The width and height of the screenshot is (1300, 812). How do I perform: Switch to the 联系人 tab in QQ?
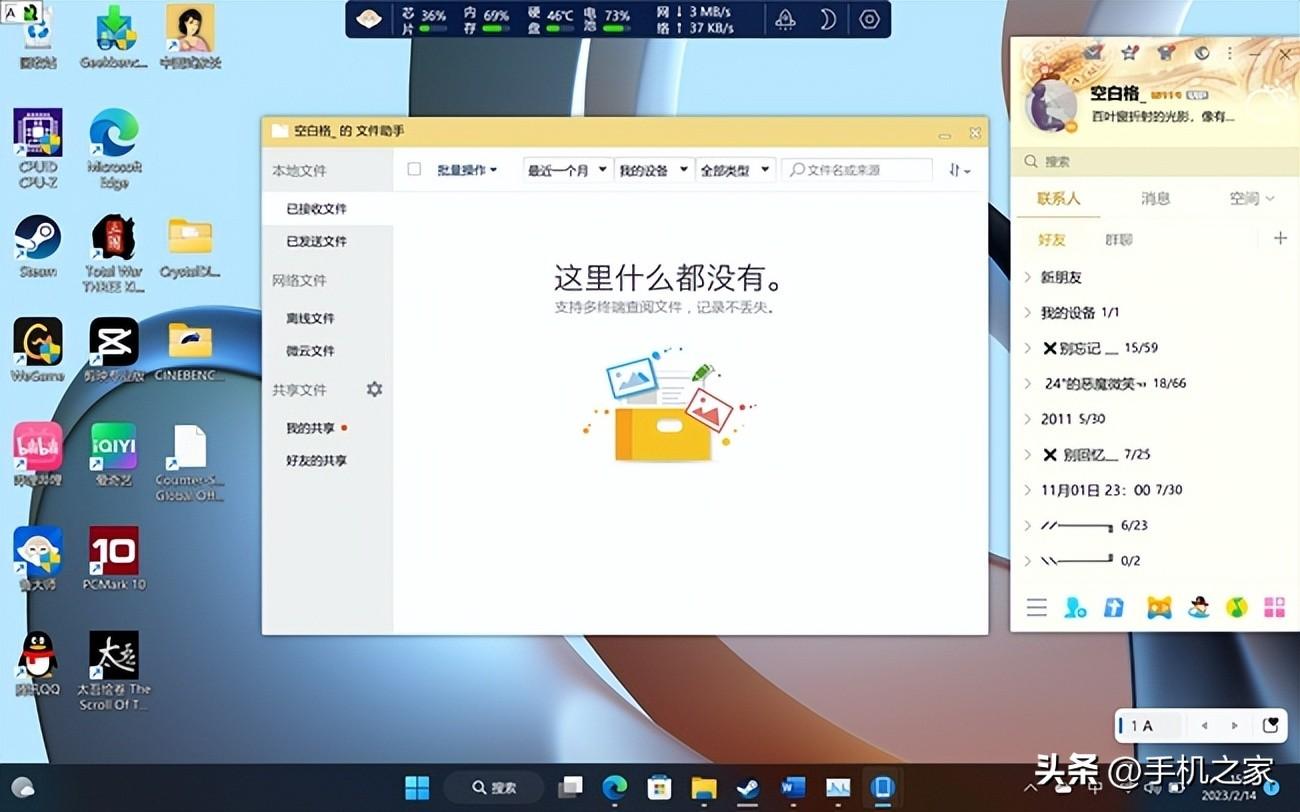[1059, 198]
